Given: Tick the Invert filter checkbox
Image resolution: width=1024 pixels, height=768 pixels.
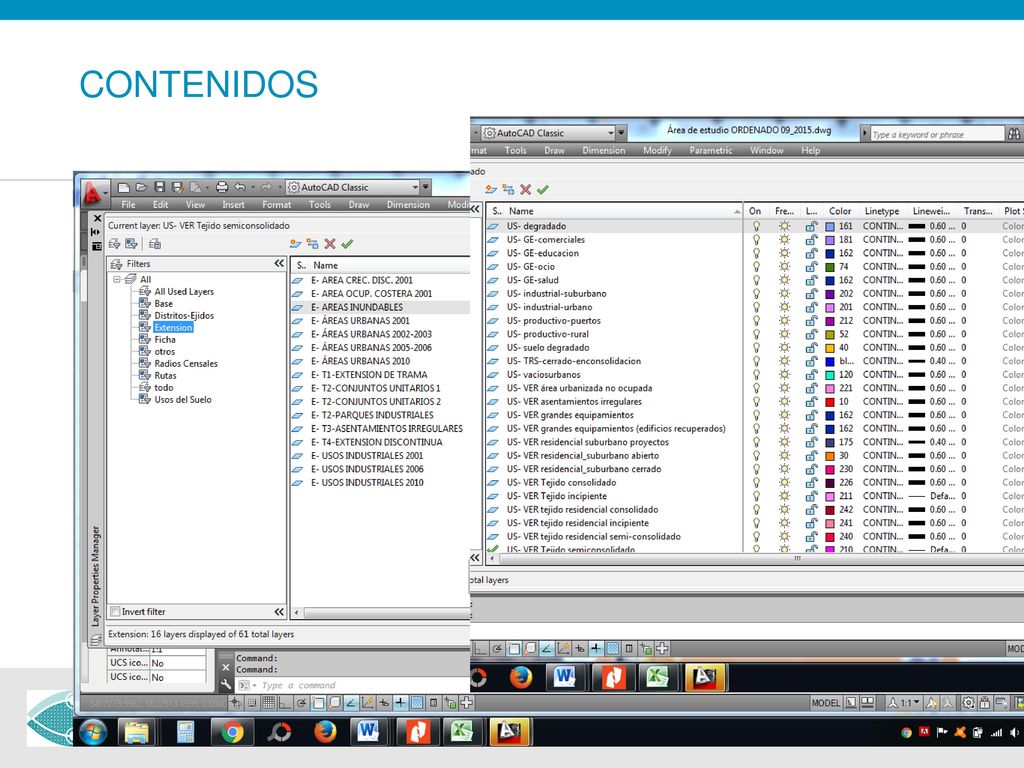Looking at the screenshot, I should (116, 611).
